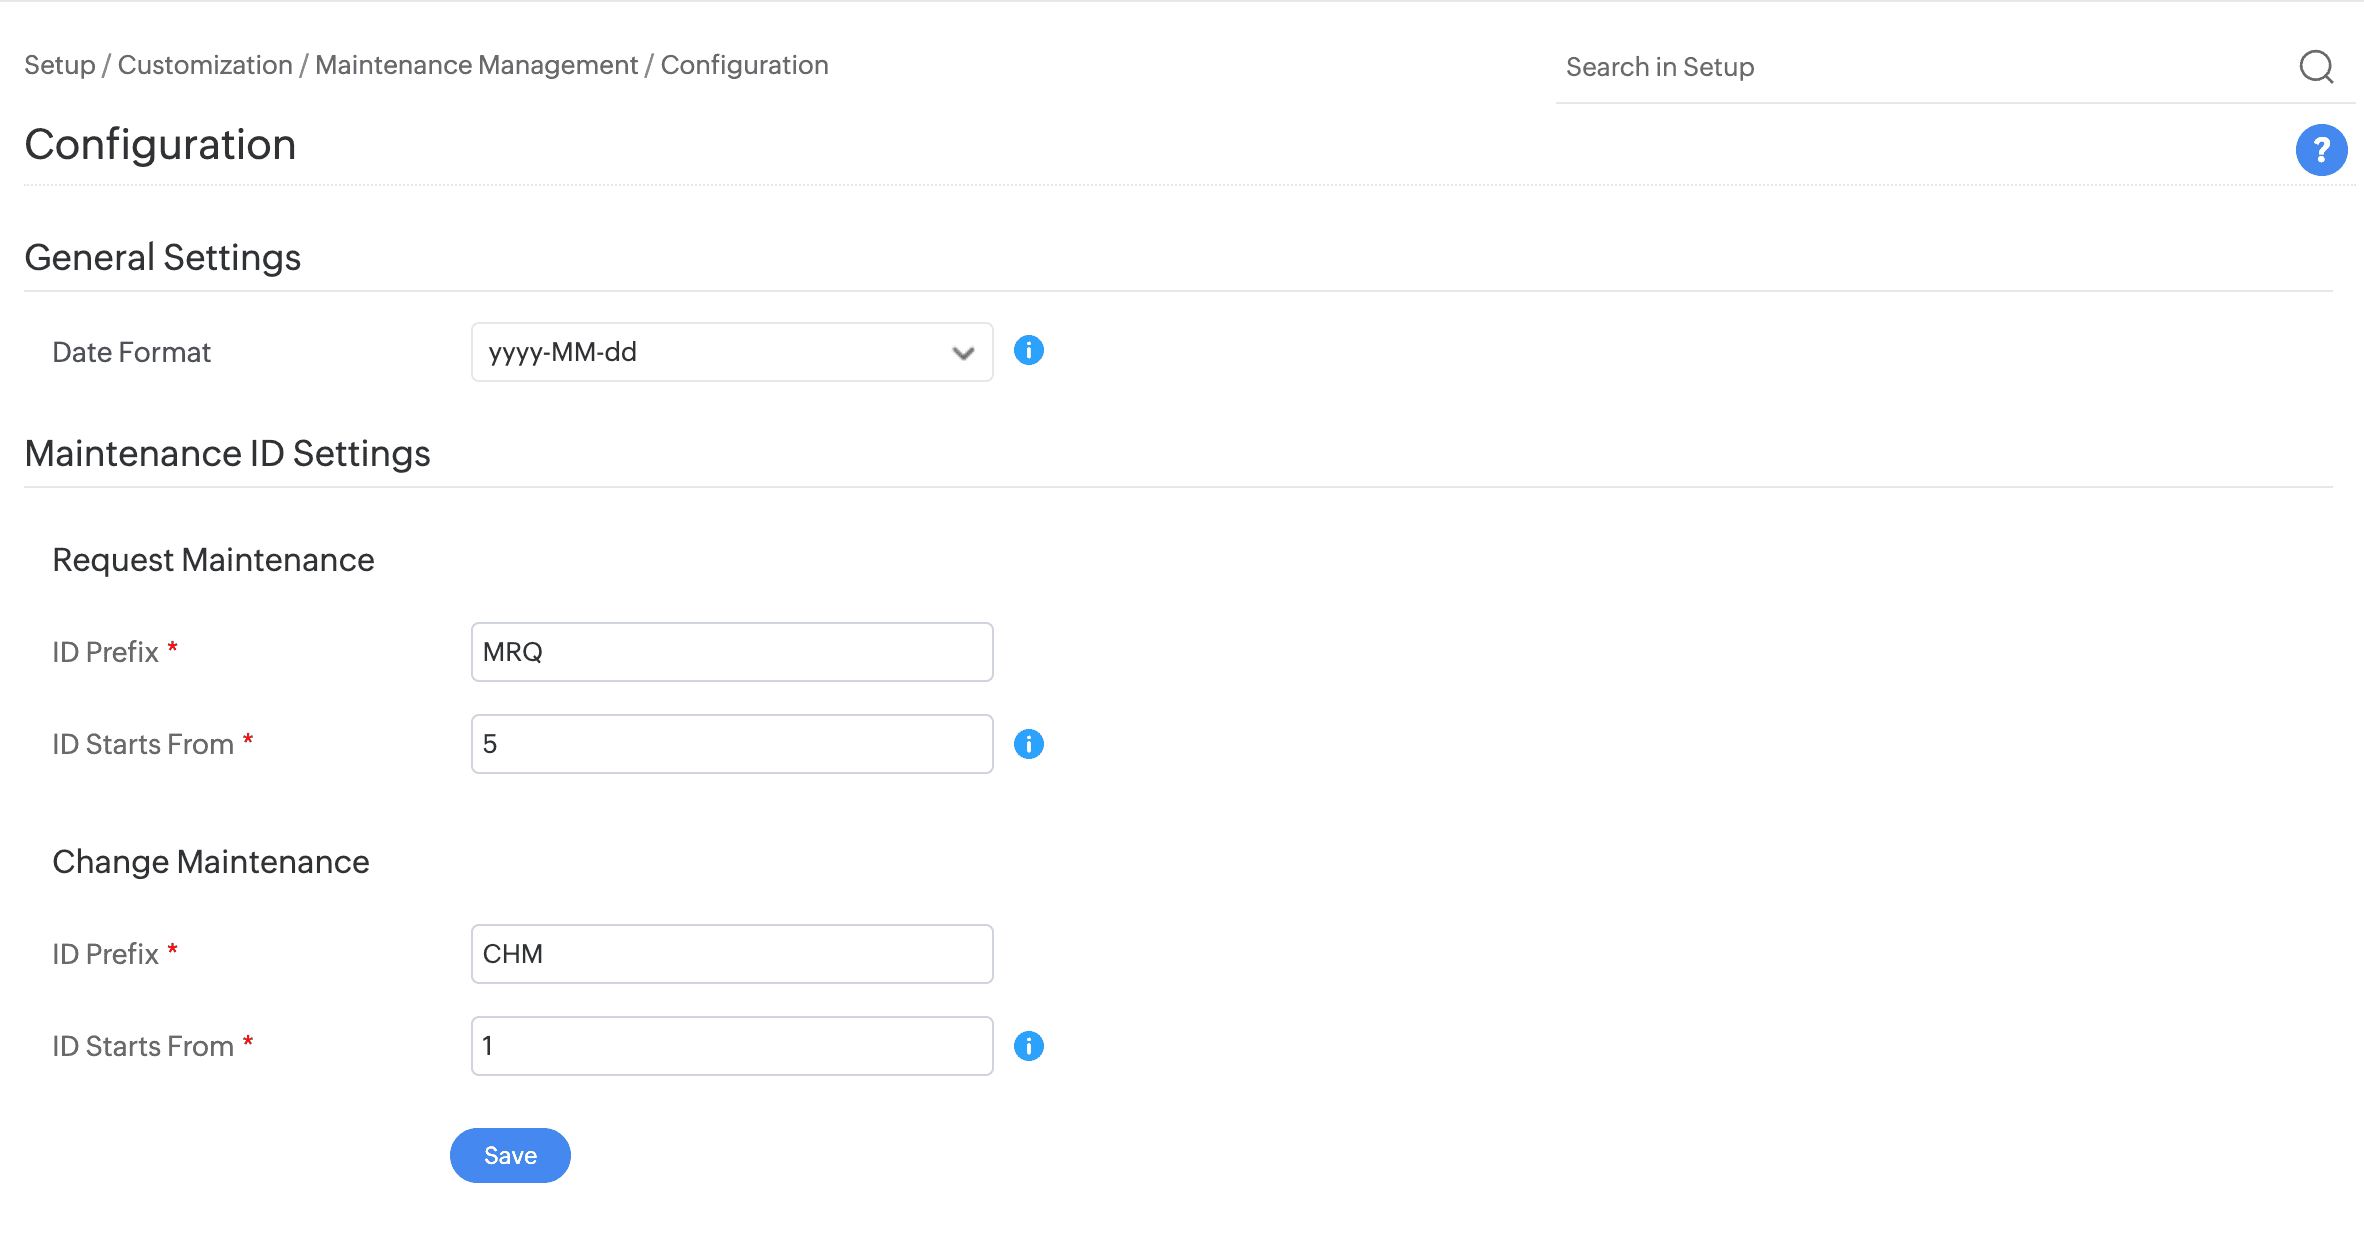Click Change Maintenance ID Starts From field
The width and height of the screenshot is (2364, 1236).
(730, 1046)
